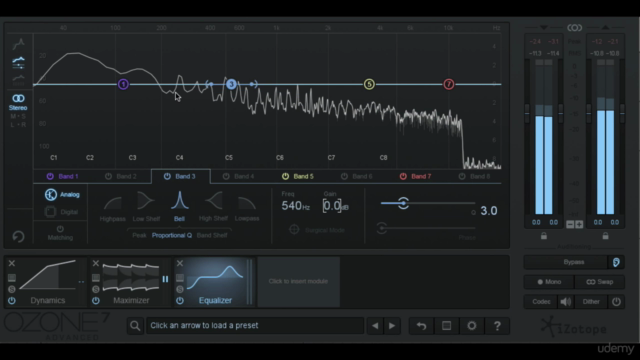
Task: Click the undo history arrow button
Action: click(x=421, y=326)
